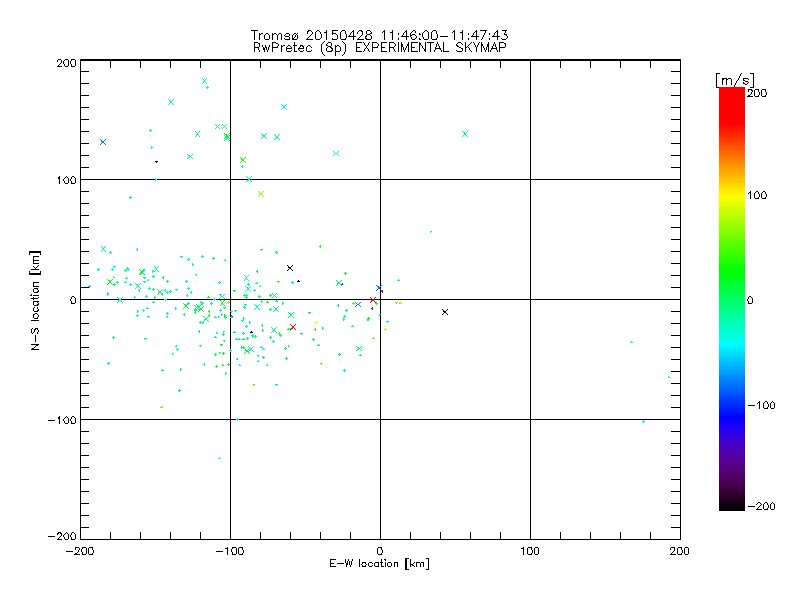Click the lone cyan X marker near -30 km, 120 km
This screenshot has width=800, height=600.
pos(336,153)
